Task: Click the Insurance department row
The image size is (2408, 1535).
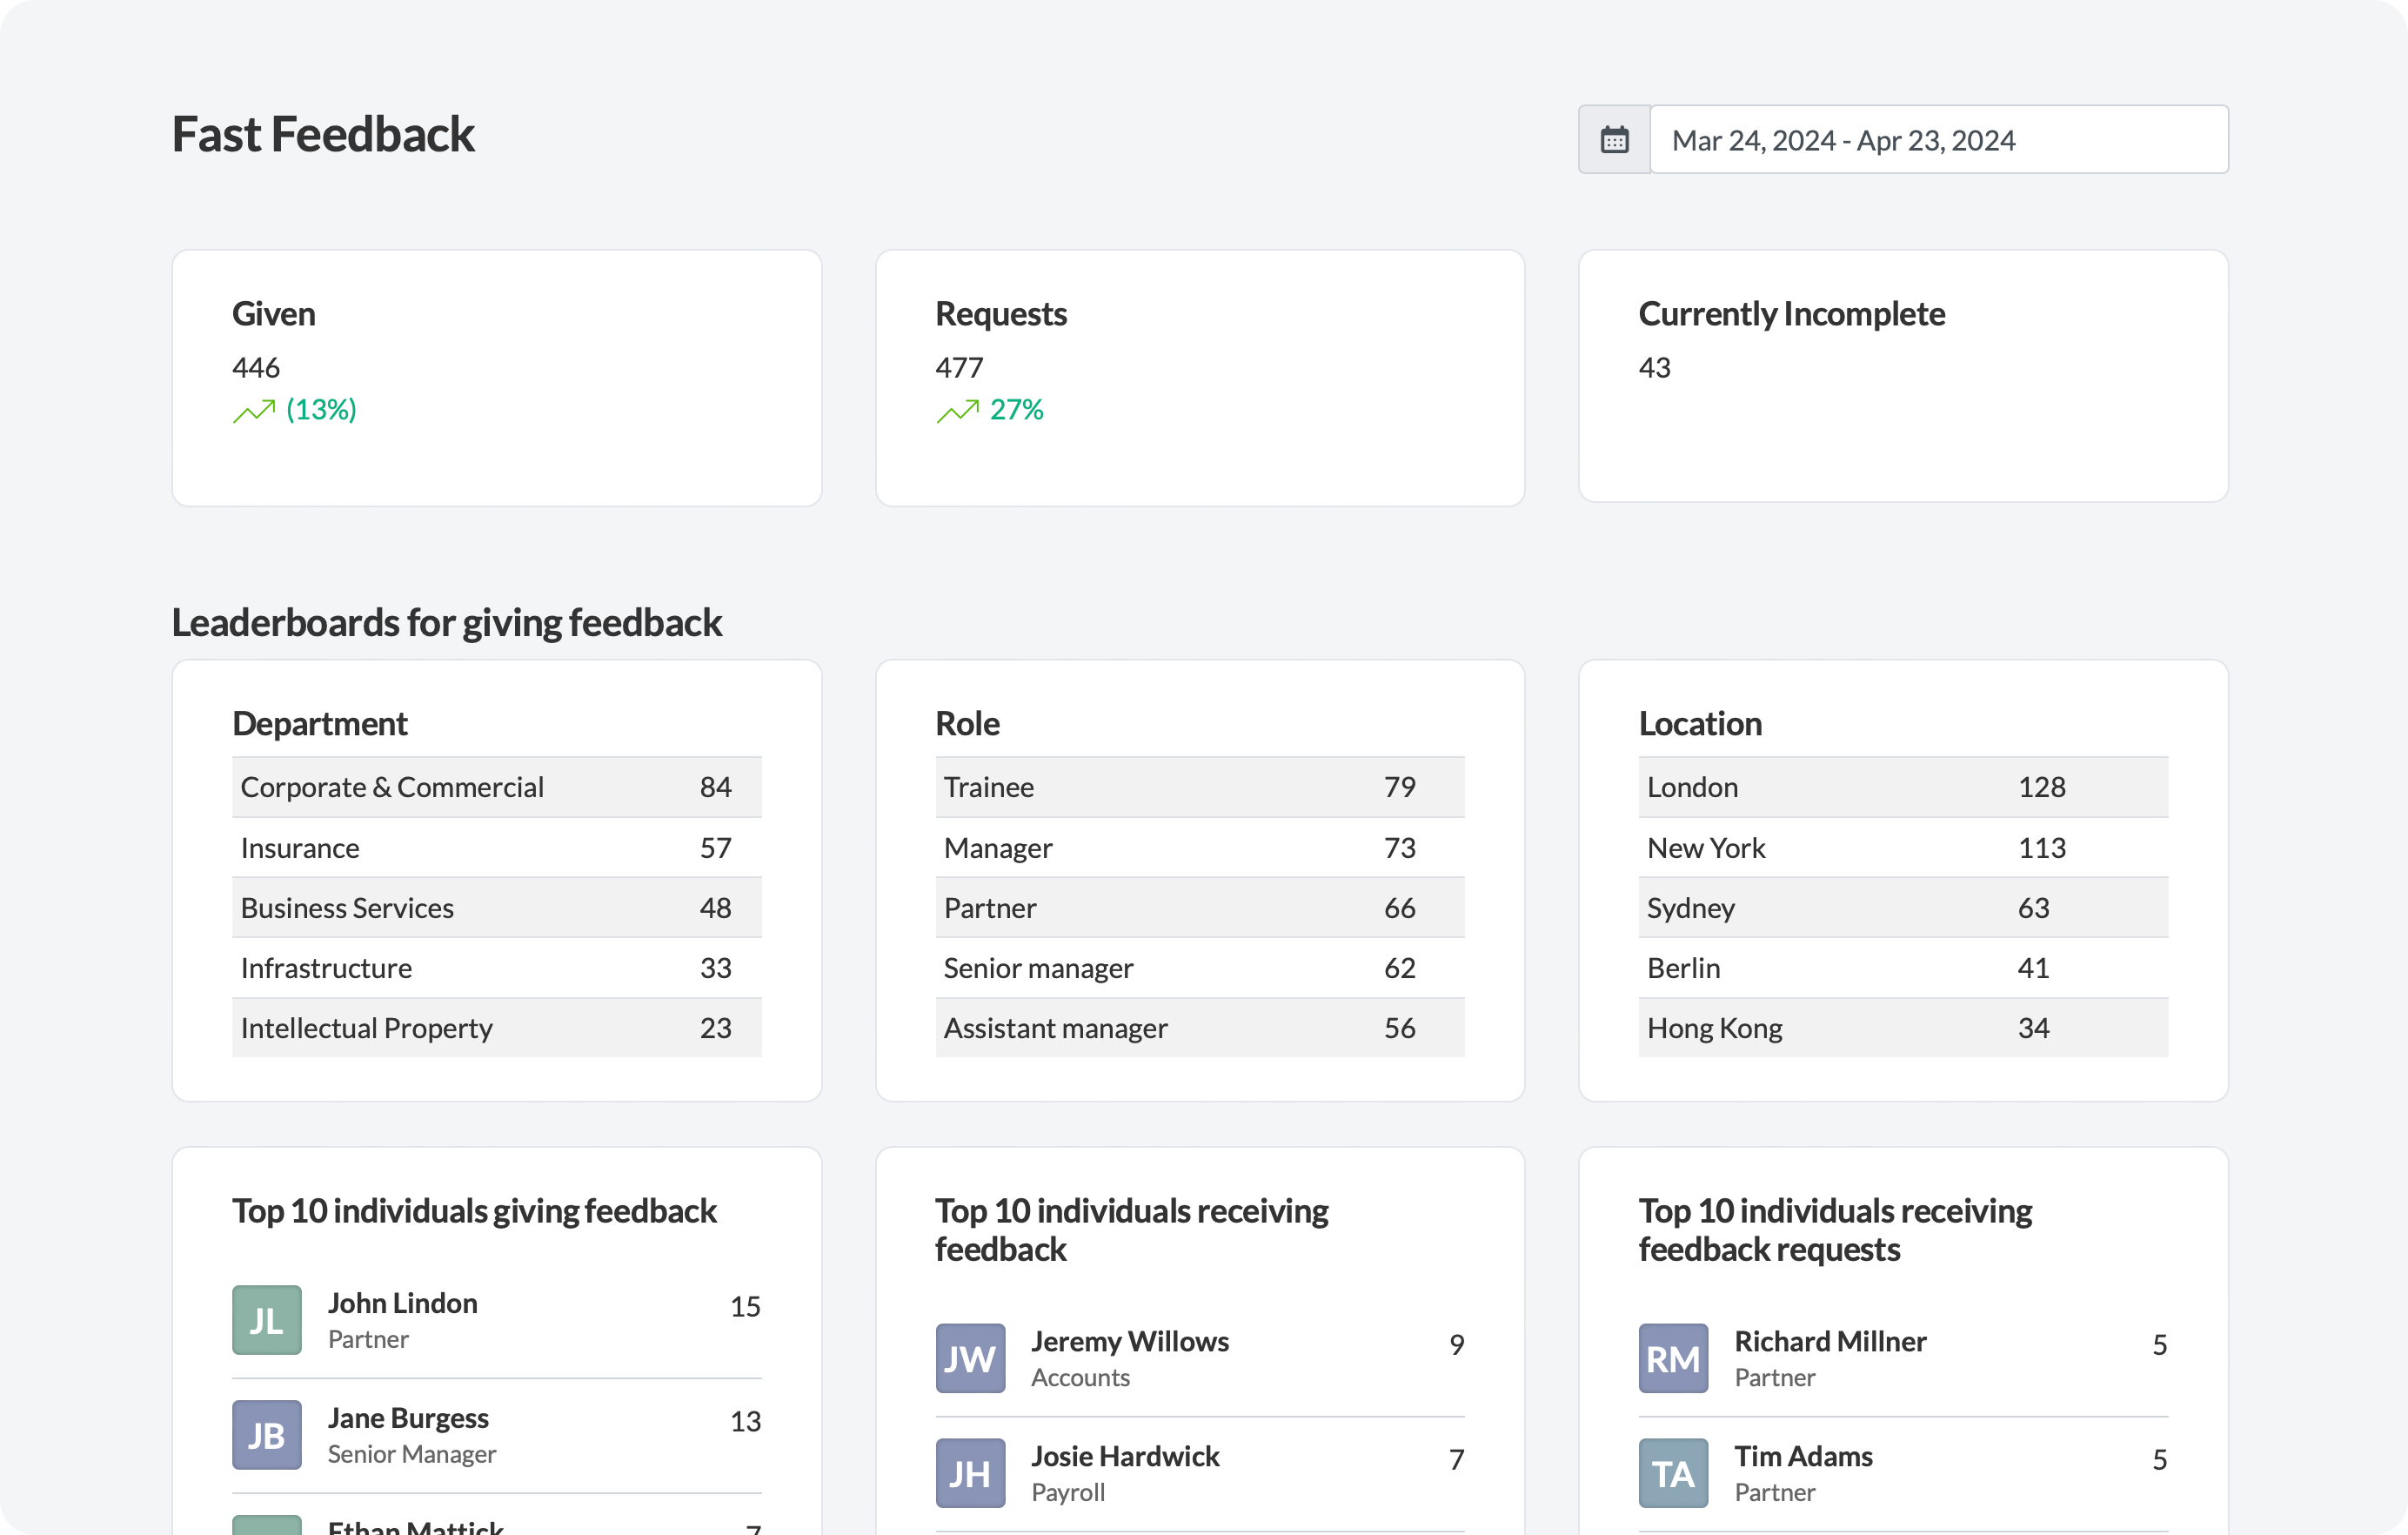Action: point(496,848)
